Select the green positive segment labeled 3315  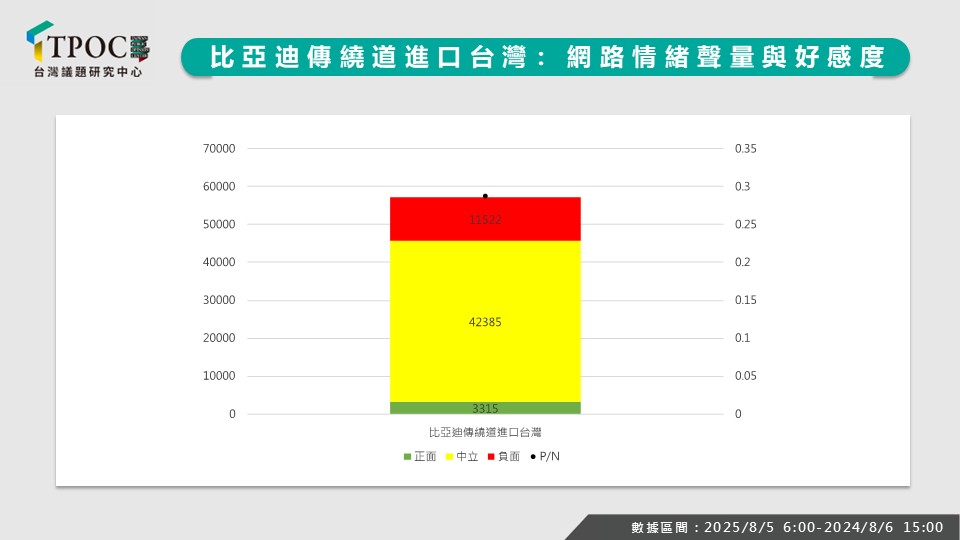coord(485,408)
